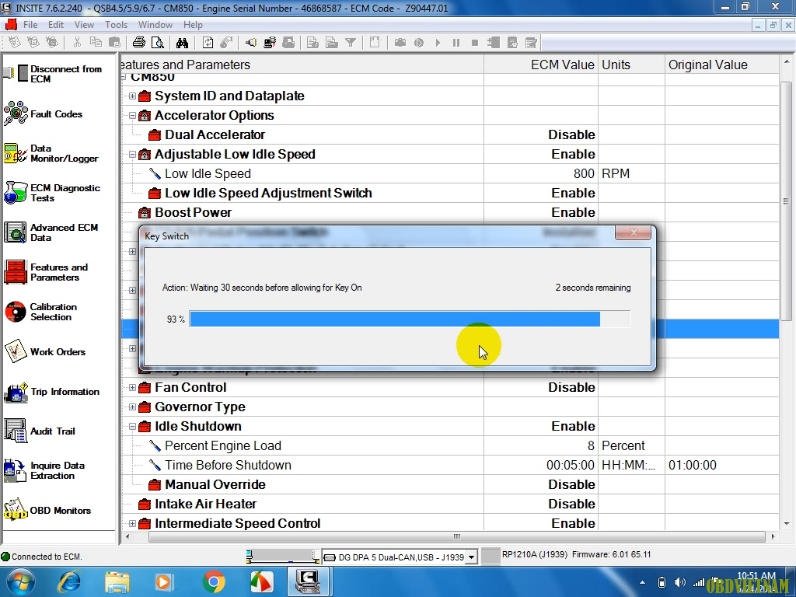Click the Paste toolbar icon

click(x=115, y=43)
